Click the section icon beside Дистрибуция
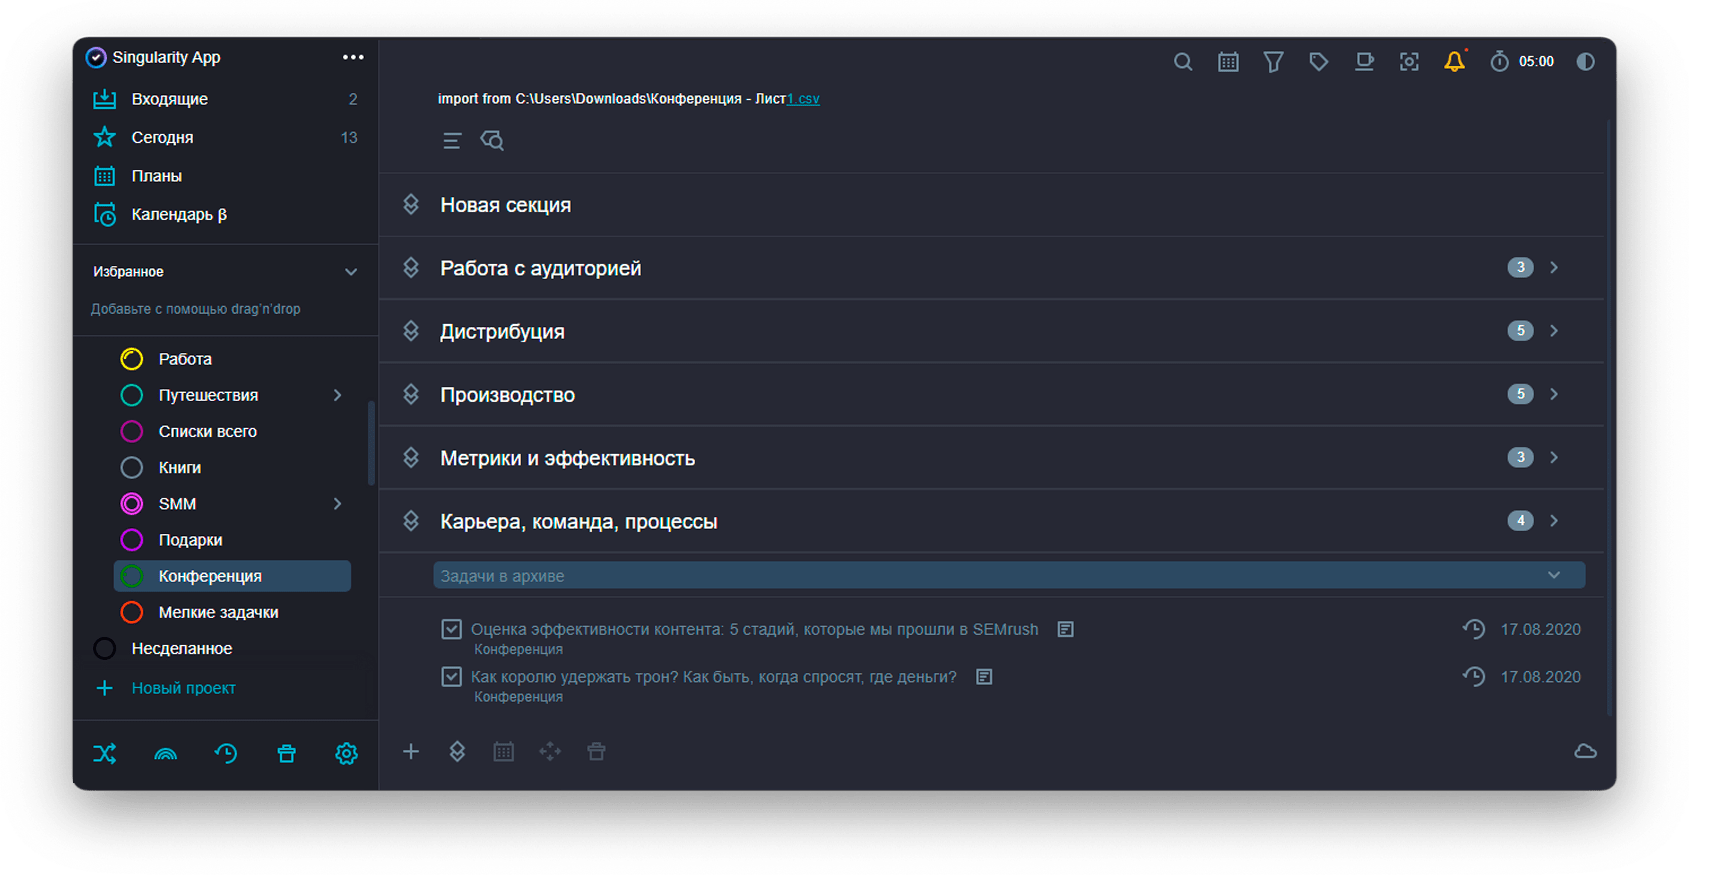Image resolution: width=1714 pixels, height=892 pixels. click(x=411, y=331)
